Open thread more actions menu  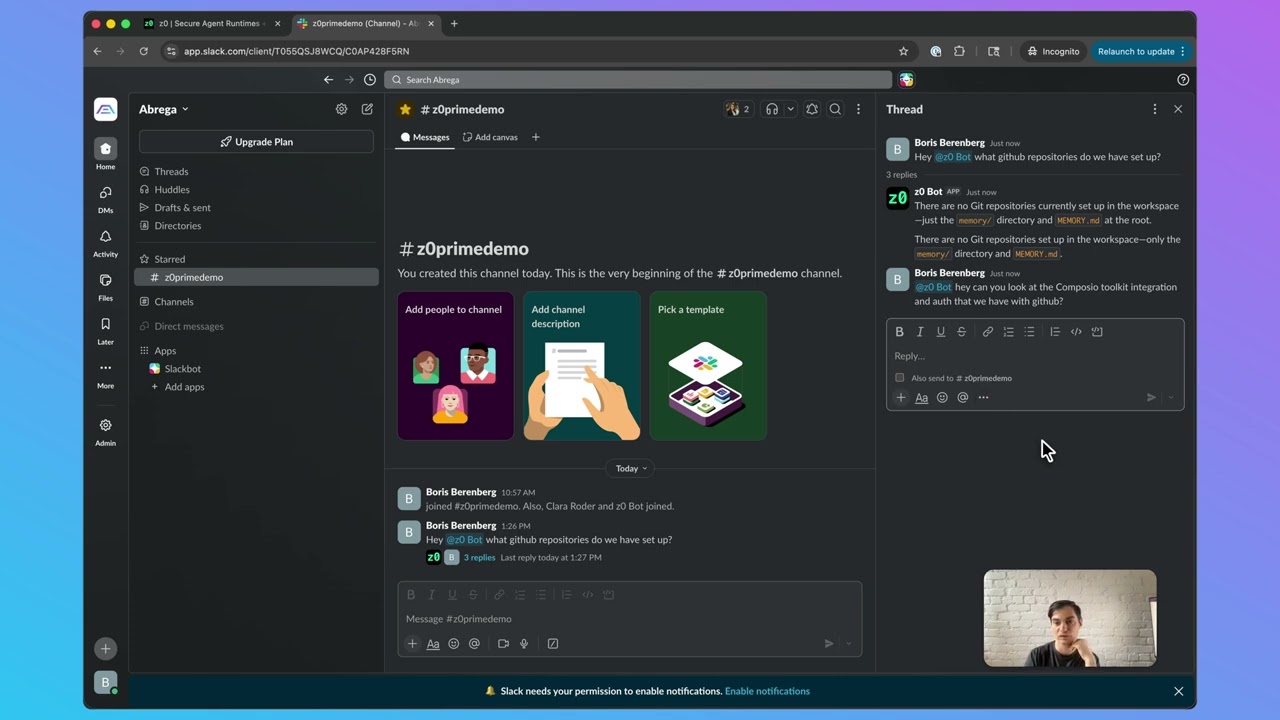click(x=1155, y=109)
